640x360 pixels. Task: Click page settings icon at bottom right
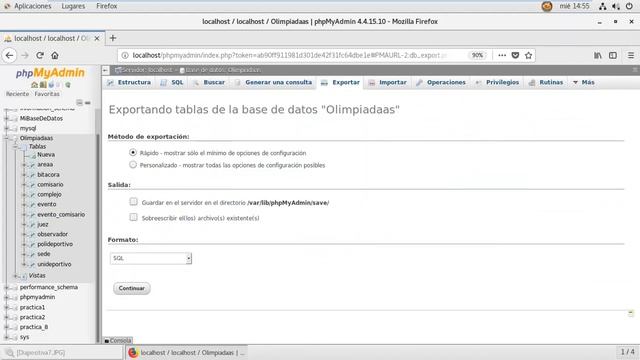click(x=631, y=313)
